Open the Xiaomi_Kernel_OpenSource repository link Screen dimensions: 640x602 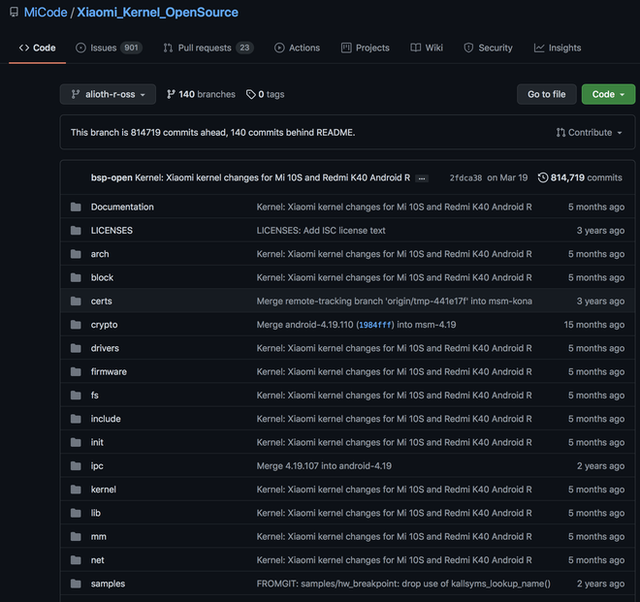(158, 12)
